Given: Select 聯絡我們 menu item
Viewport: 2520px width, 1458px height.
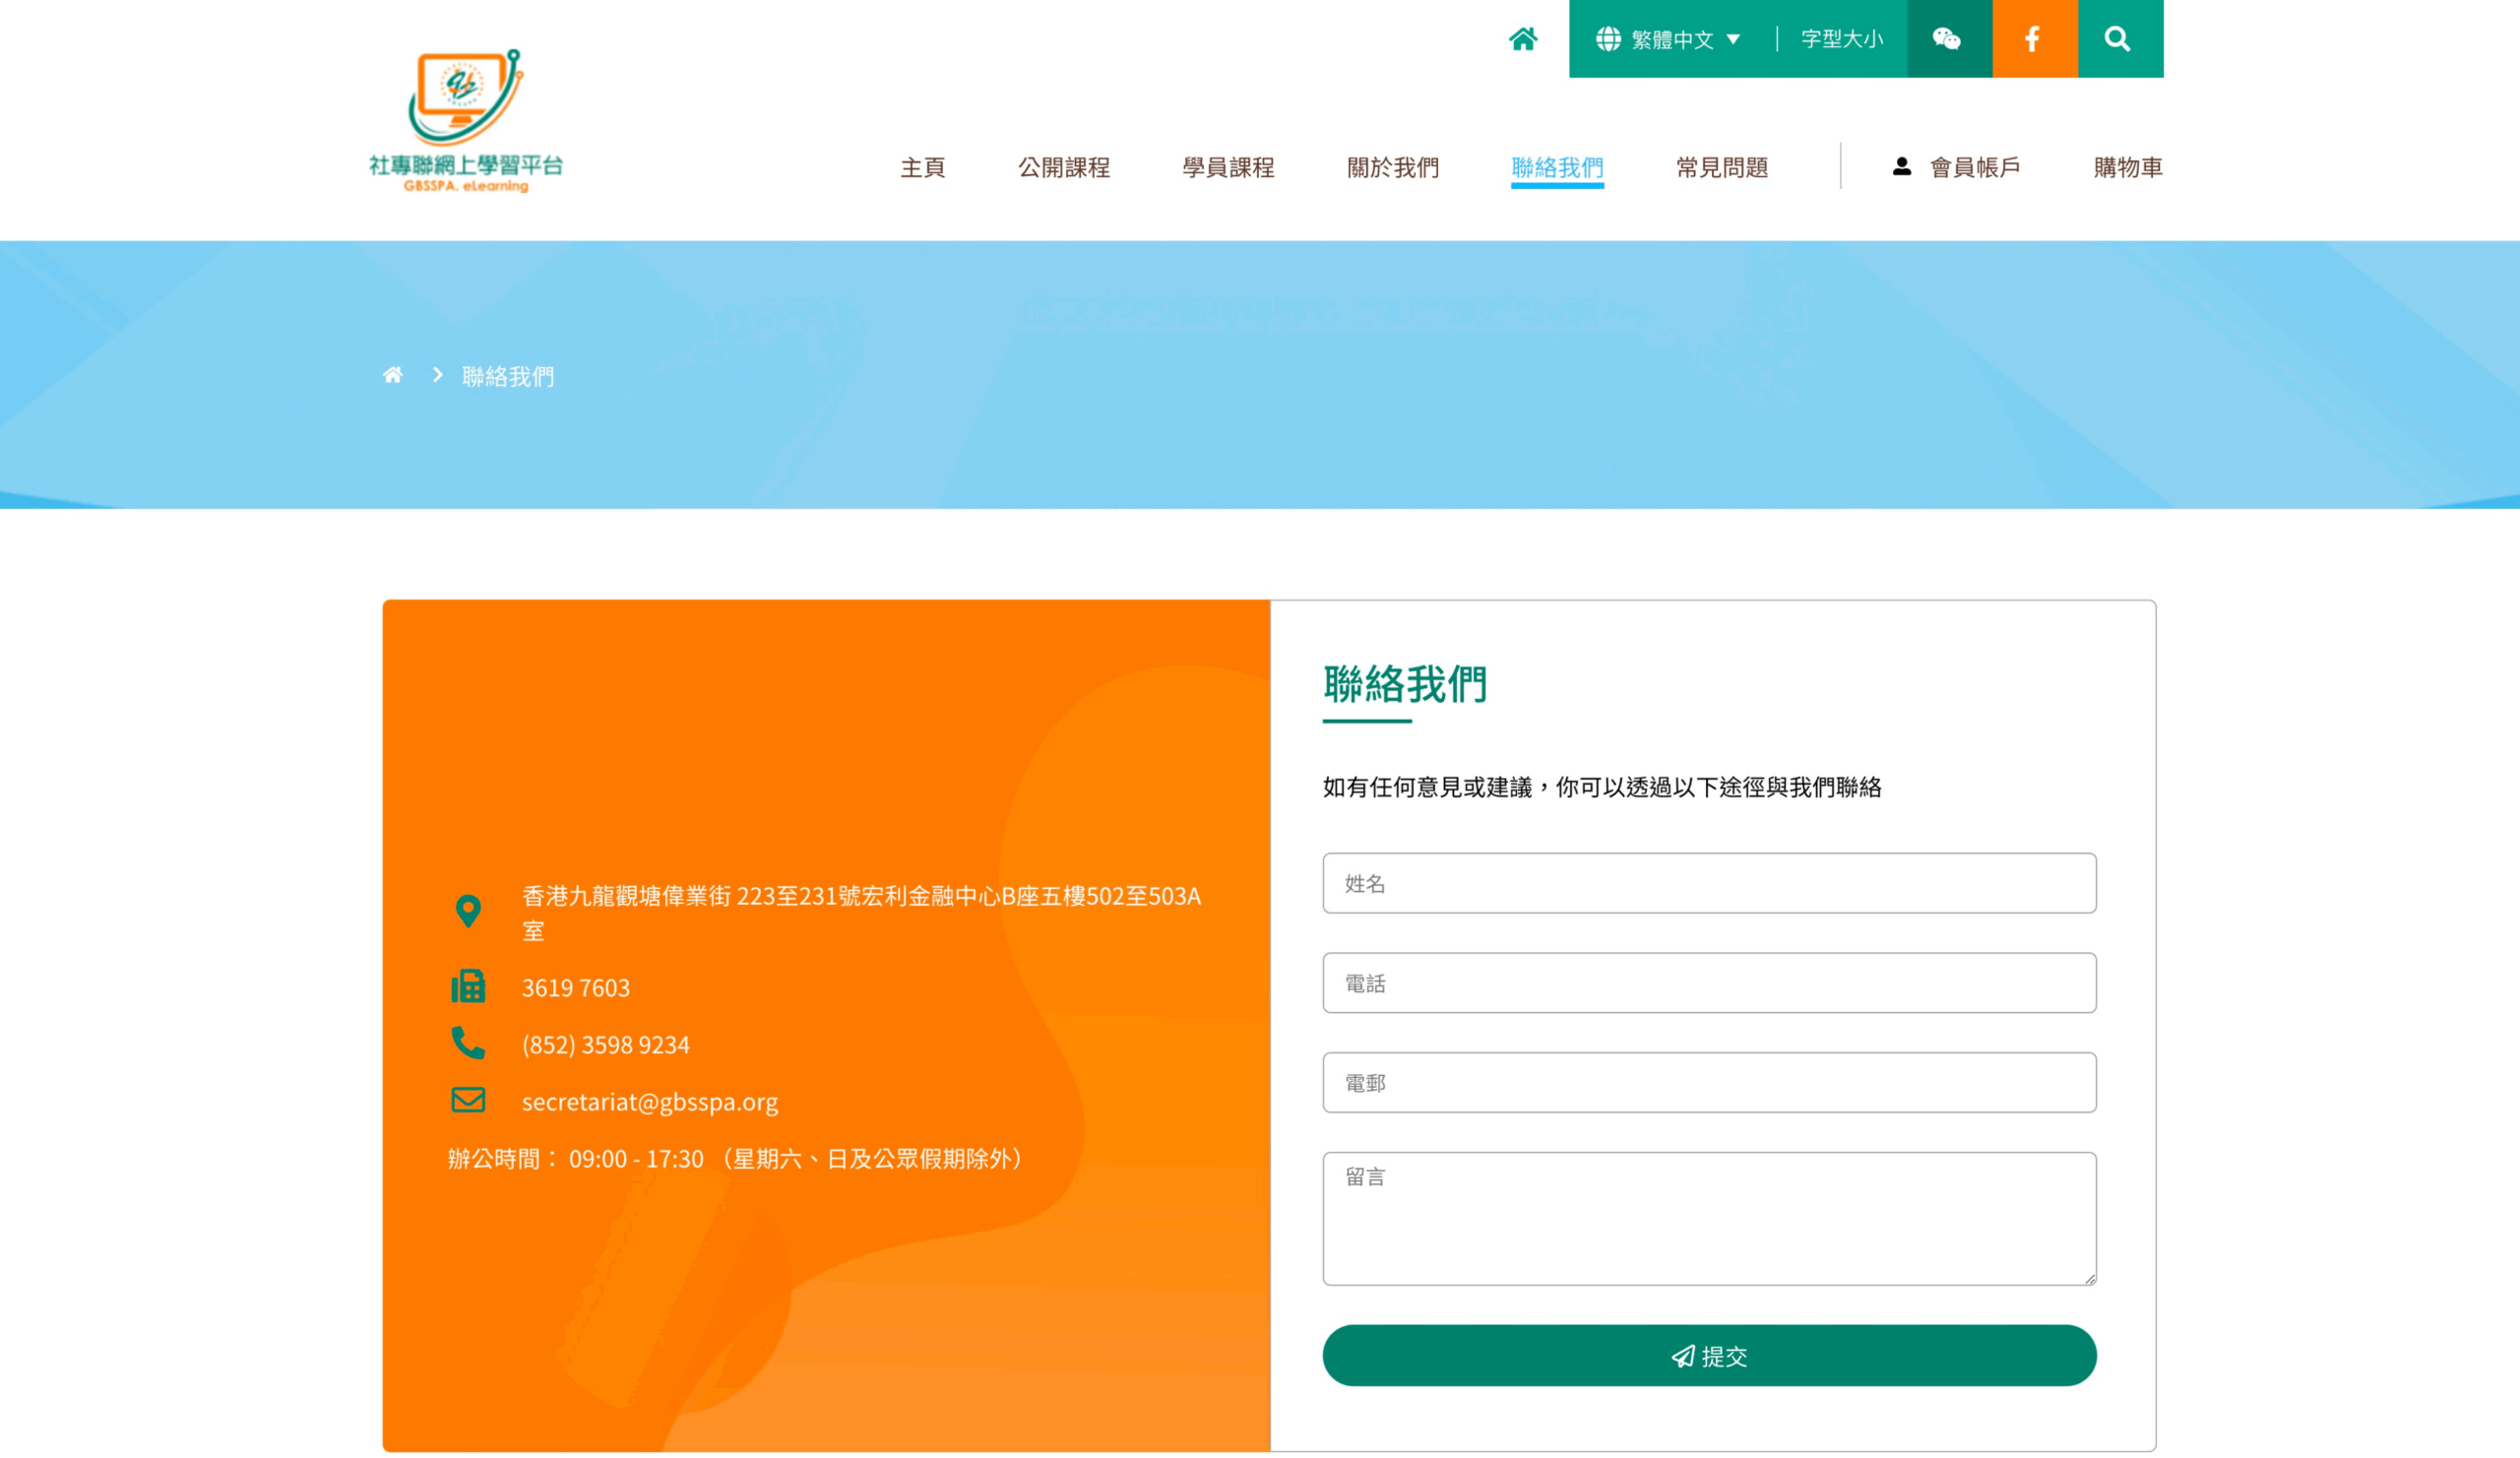Looking at the screenshot, I should [x=1557, y=167].
